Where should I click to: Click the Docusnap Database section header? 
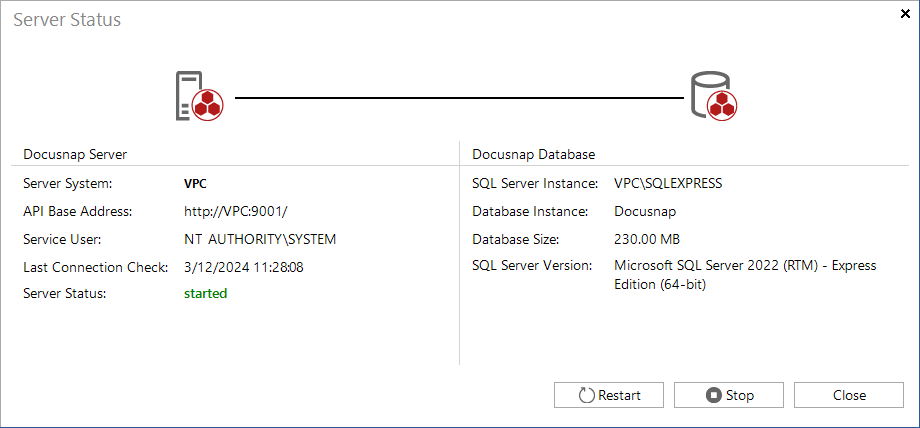click(533, 154)
